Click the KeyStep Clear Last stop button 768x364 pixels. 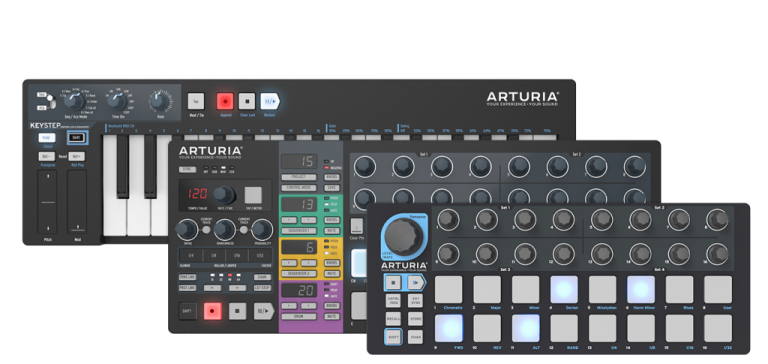(247, 101)
